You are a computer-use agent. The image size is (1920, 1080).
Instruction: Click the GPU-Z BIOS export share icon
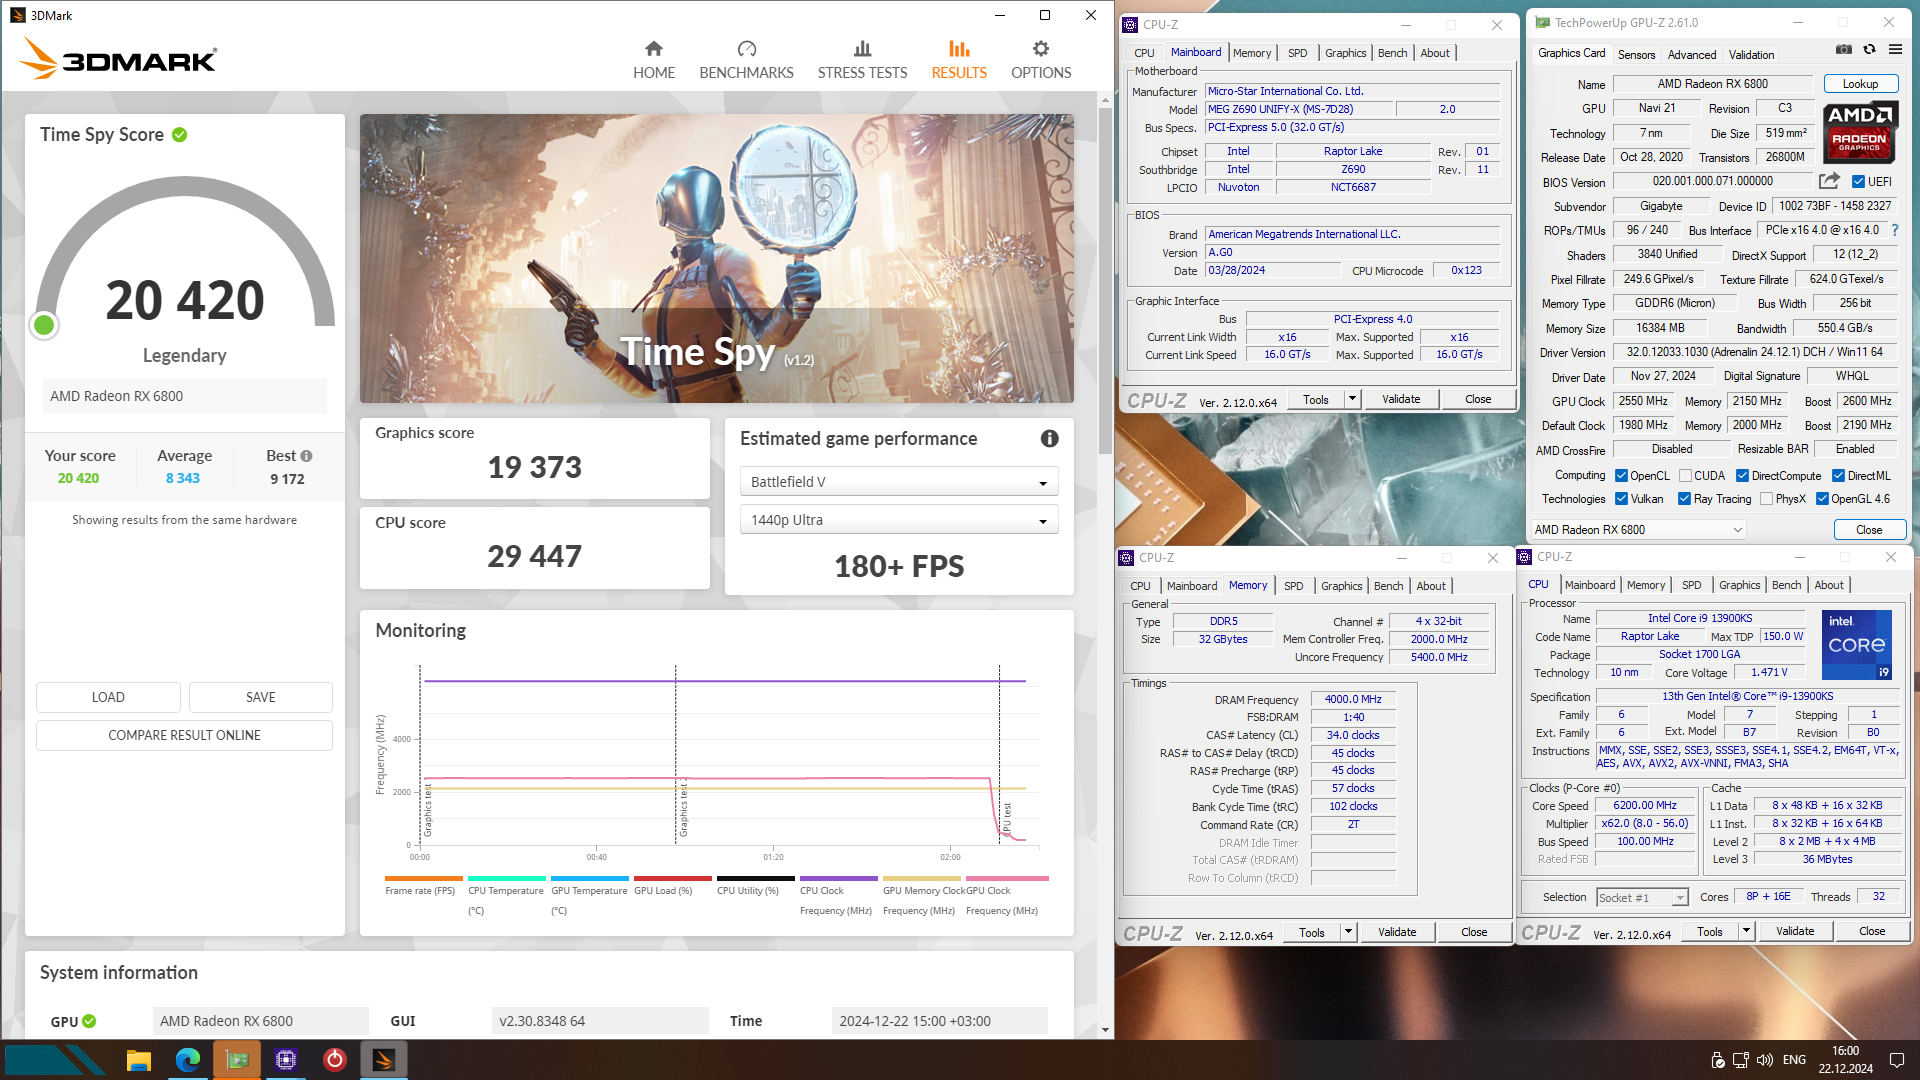[x=1829, y=181]
